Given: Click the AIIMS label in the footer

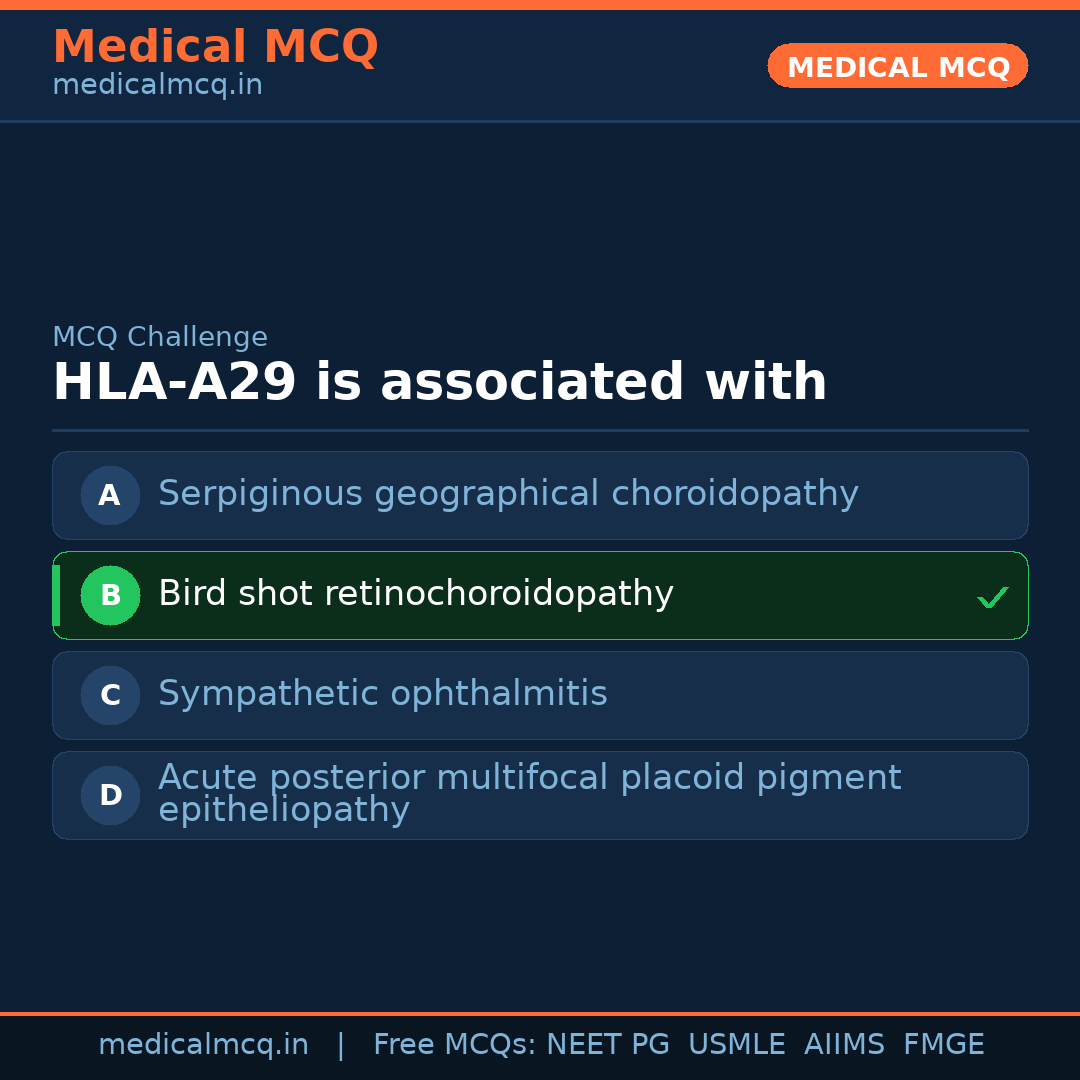Looking at the screenshot, I should [844, 1045].
